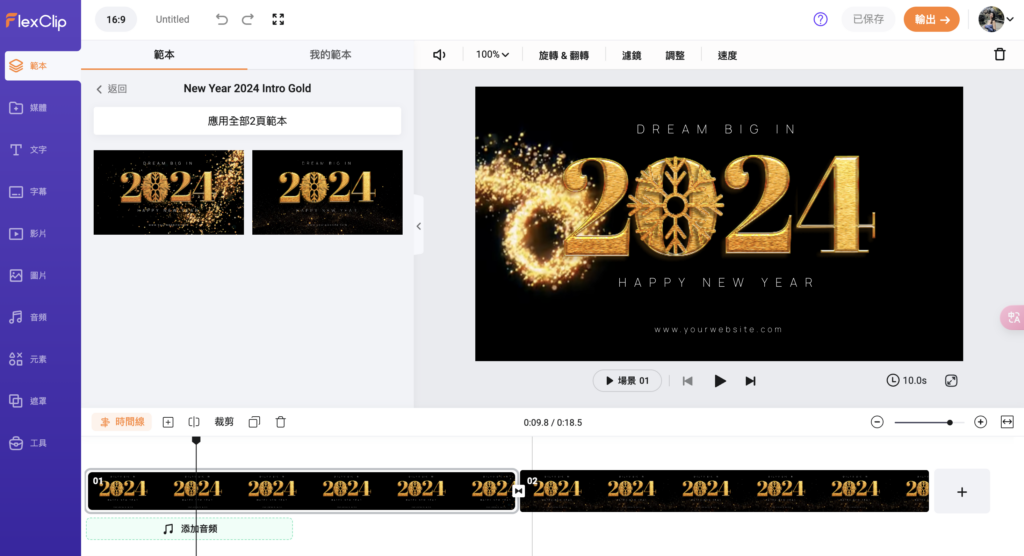Zoom out the timeline with minus icon
This screenshot has width=1024, height=556.
click(x=877, y=422)
